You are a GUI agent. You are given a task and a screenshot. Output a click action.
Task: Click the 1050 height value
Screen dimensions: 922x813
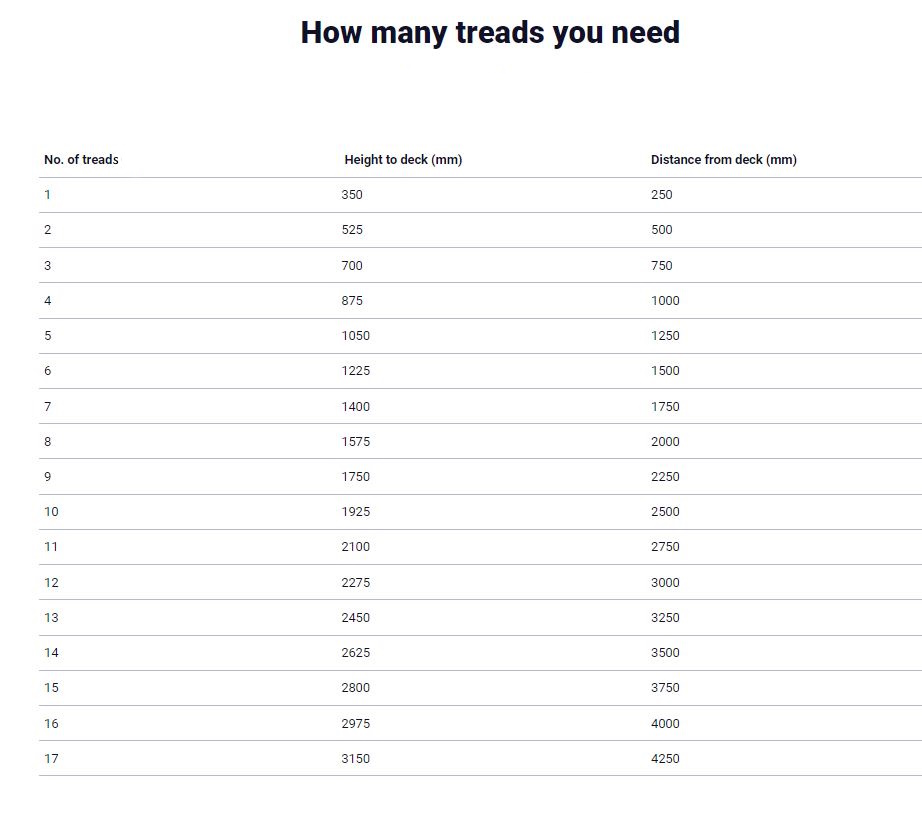point(355,336)
